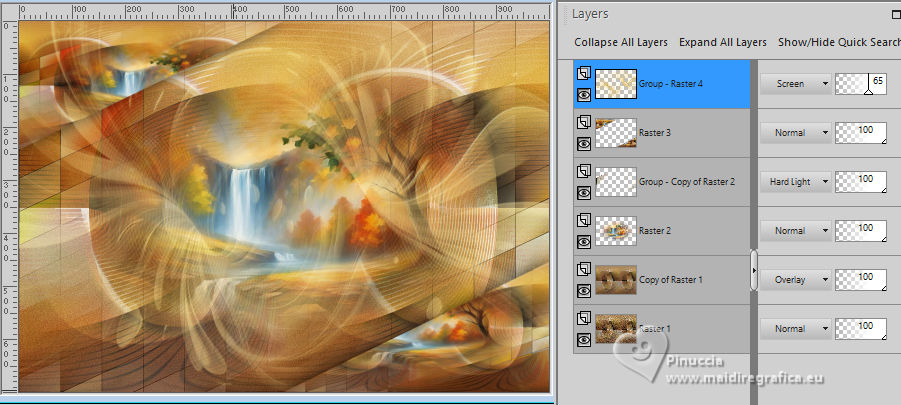The width and height of the screenshot is (901, 405).
Task: Select layer name Copy of Raster 1
Action: click(x=671, y=280)
